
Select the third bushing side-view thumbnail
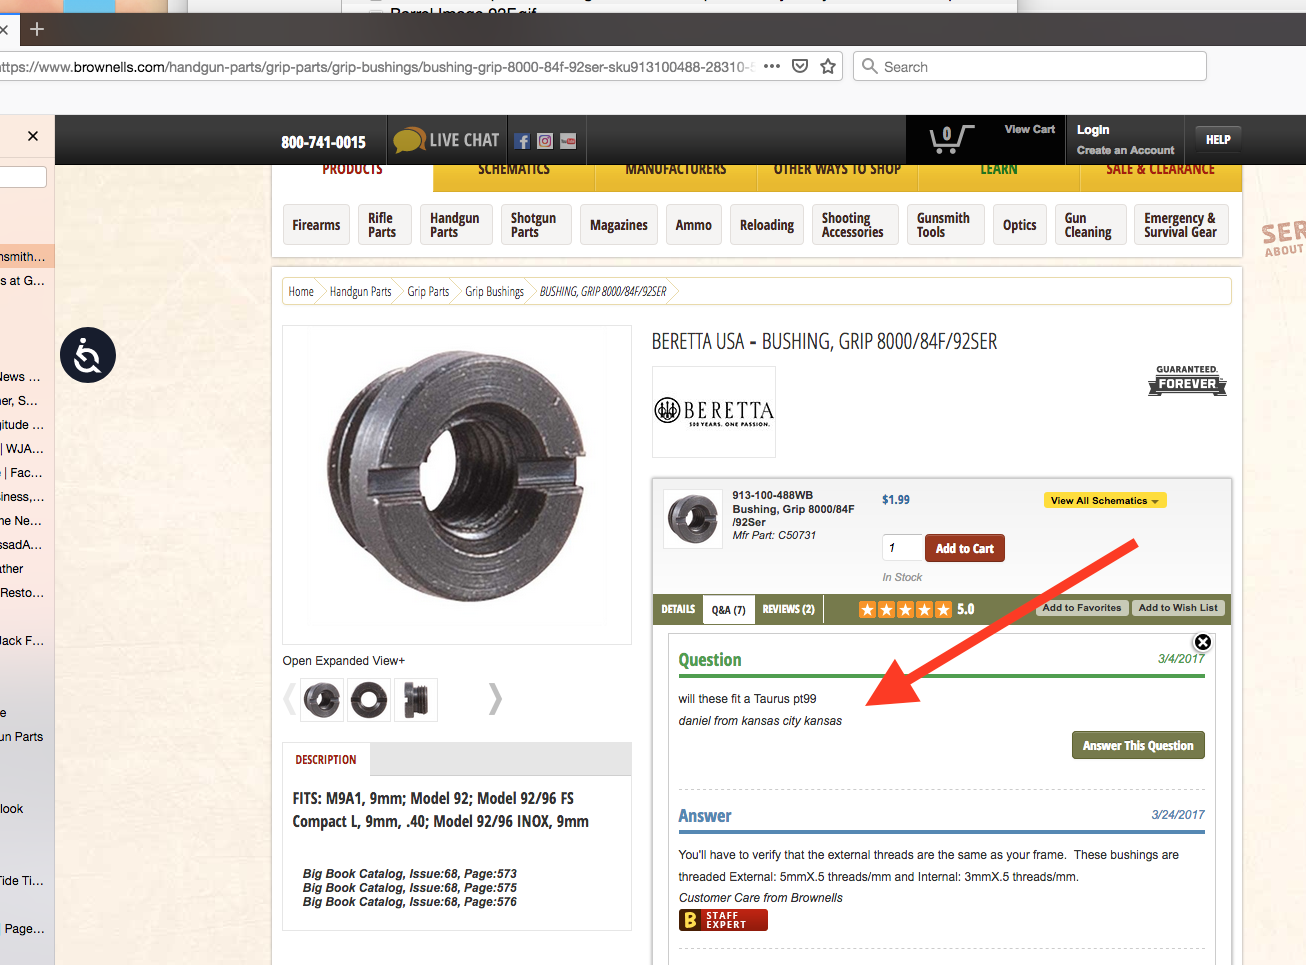(x=416, y=700)
